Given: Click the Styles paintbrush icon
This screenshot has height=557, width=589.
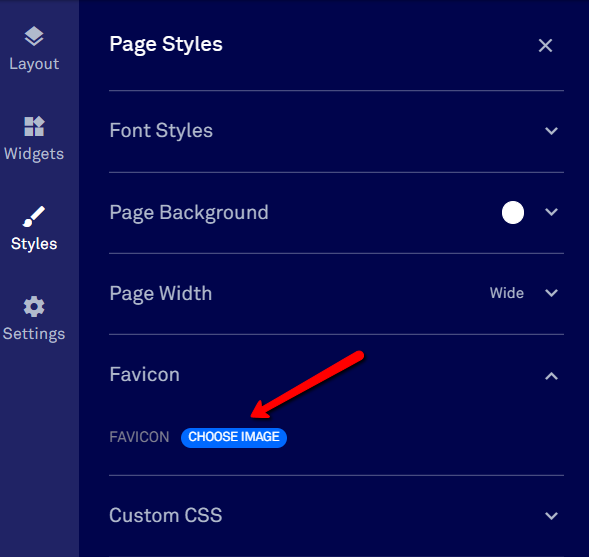Looking at the screenshot, I should 34,216.
